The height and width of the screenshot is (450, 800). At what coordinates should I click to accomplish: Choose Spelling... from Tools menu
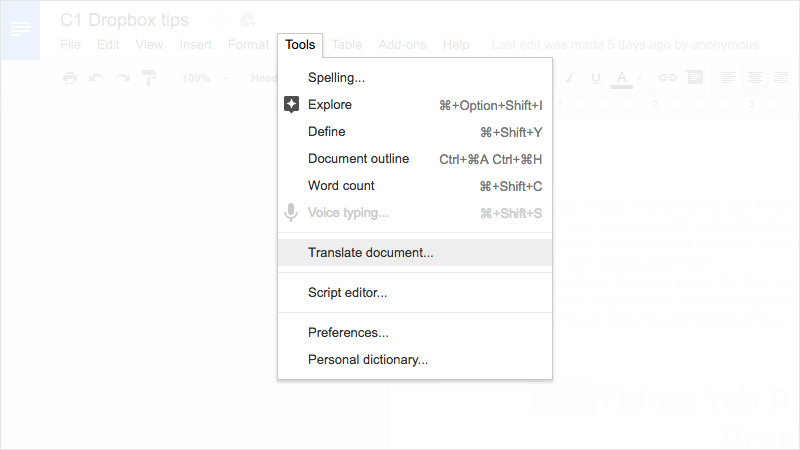(415, 78)
